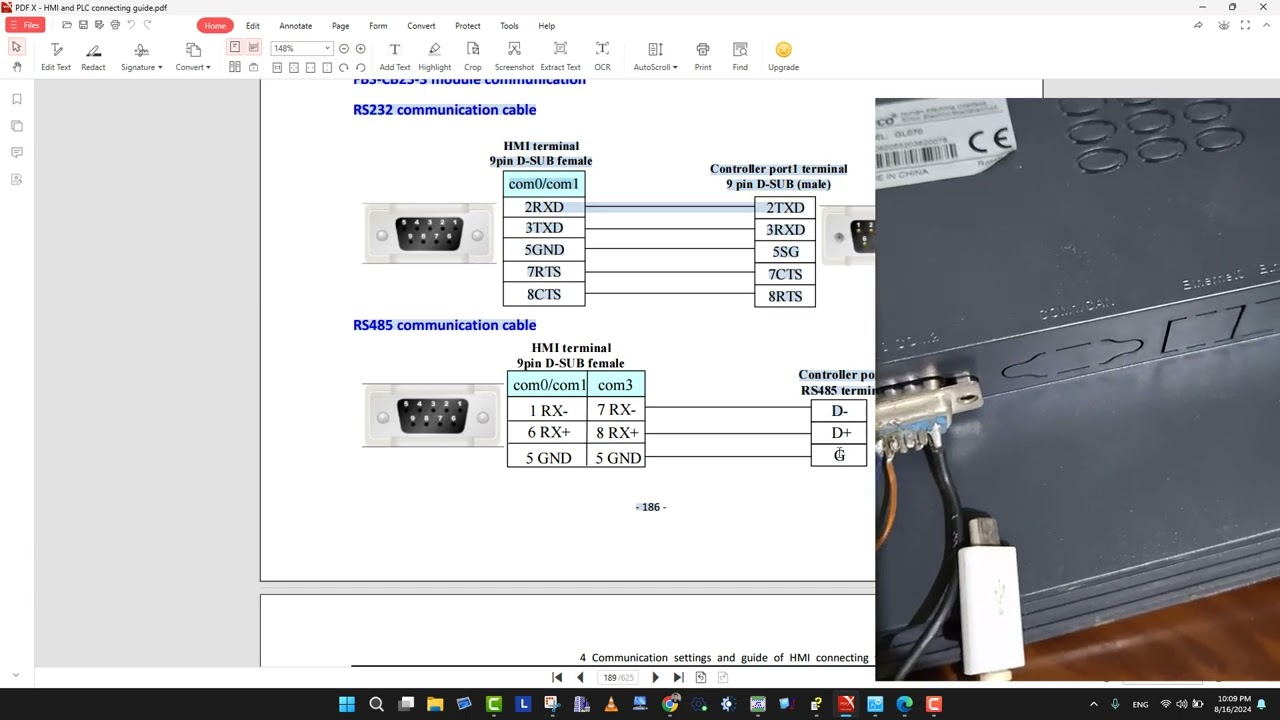Viewport: 1280px width, 720px height.
Task: Open the Page ribbon tab
Action: coord(340,26)
